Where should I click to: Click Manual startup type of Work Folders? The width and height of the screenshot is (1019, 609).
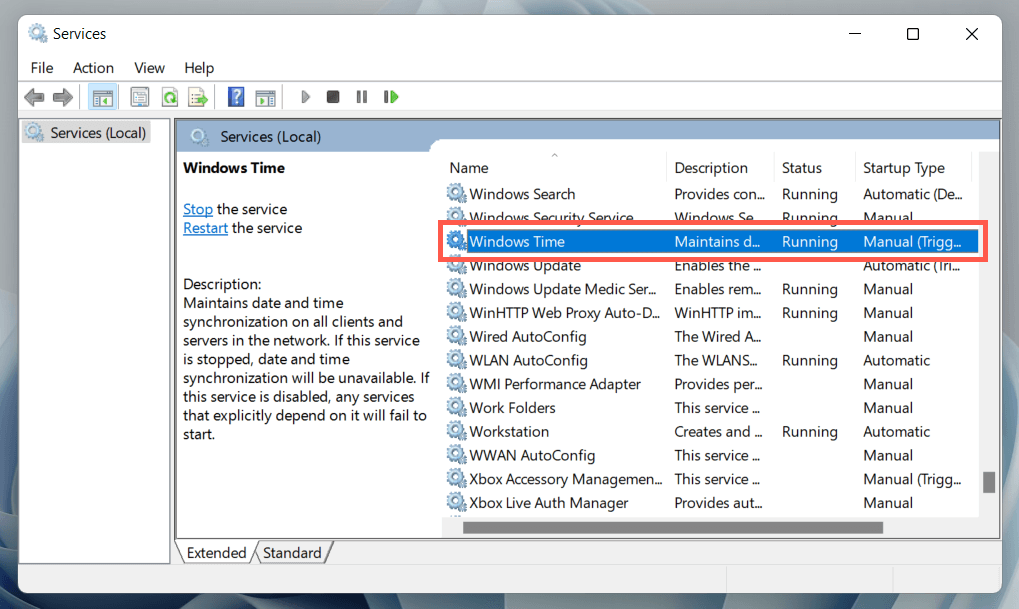[x=888, y=408]
